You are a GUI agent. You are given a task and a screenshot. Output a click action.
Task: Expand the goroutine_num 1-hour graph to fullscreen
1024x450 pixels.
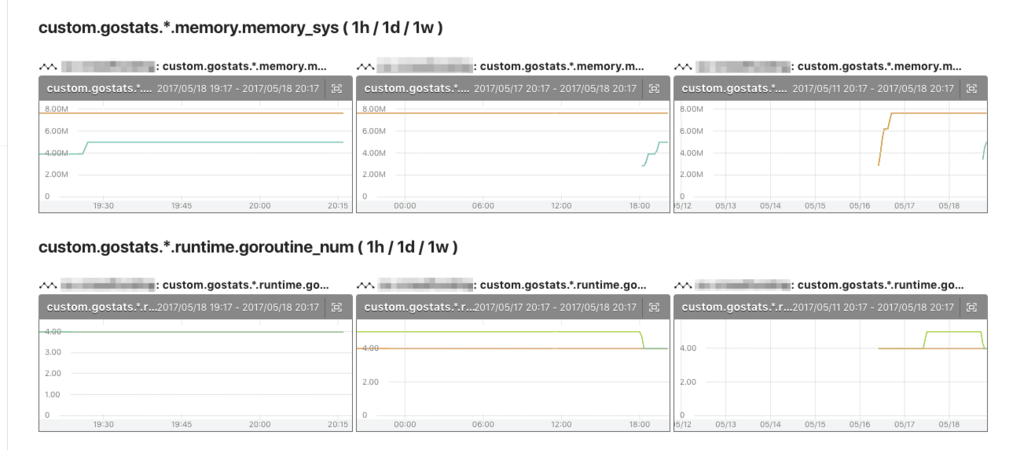coord(336,307)
